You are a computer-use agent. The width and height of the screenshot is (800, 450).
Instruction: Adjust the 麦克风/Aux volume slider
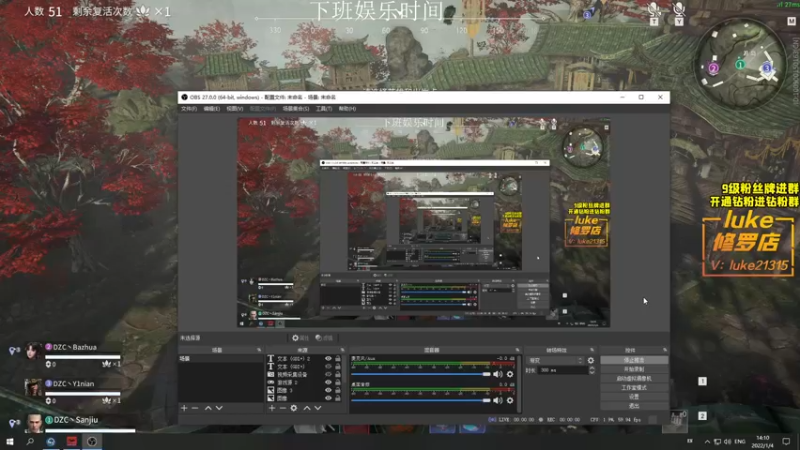point(420,374)
